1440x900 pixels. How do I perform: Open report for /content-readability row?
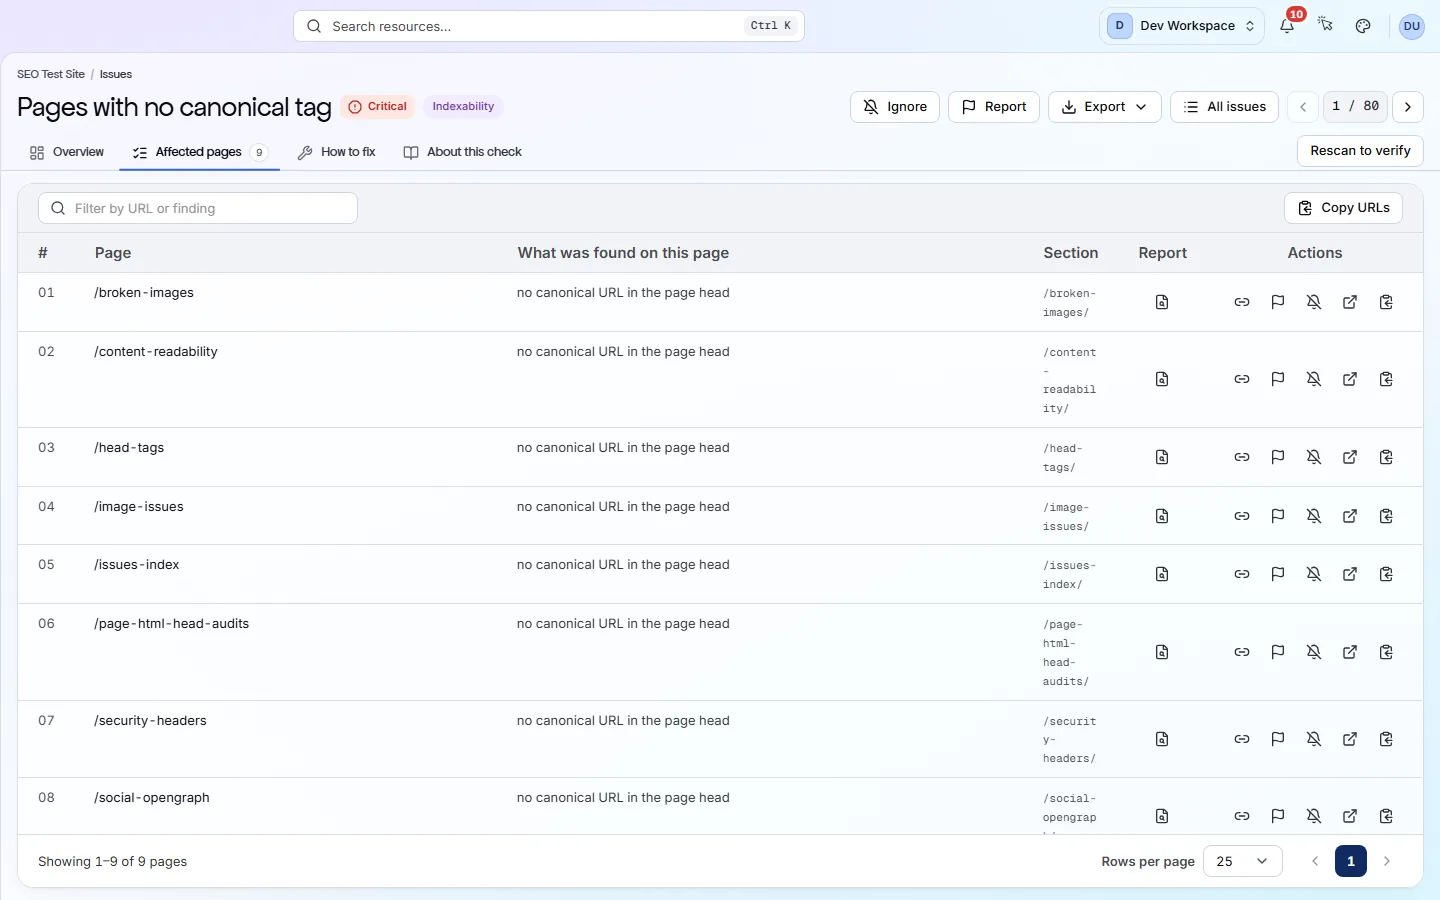coord(1162,379)
